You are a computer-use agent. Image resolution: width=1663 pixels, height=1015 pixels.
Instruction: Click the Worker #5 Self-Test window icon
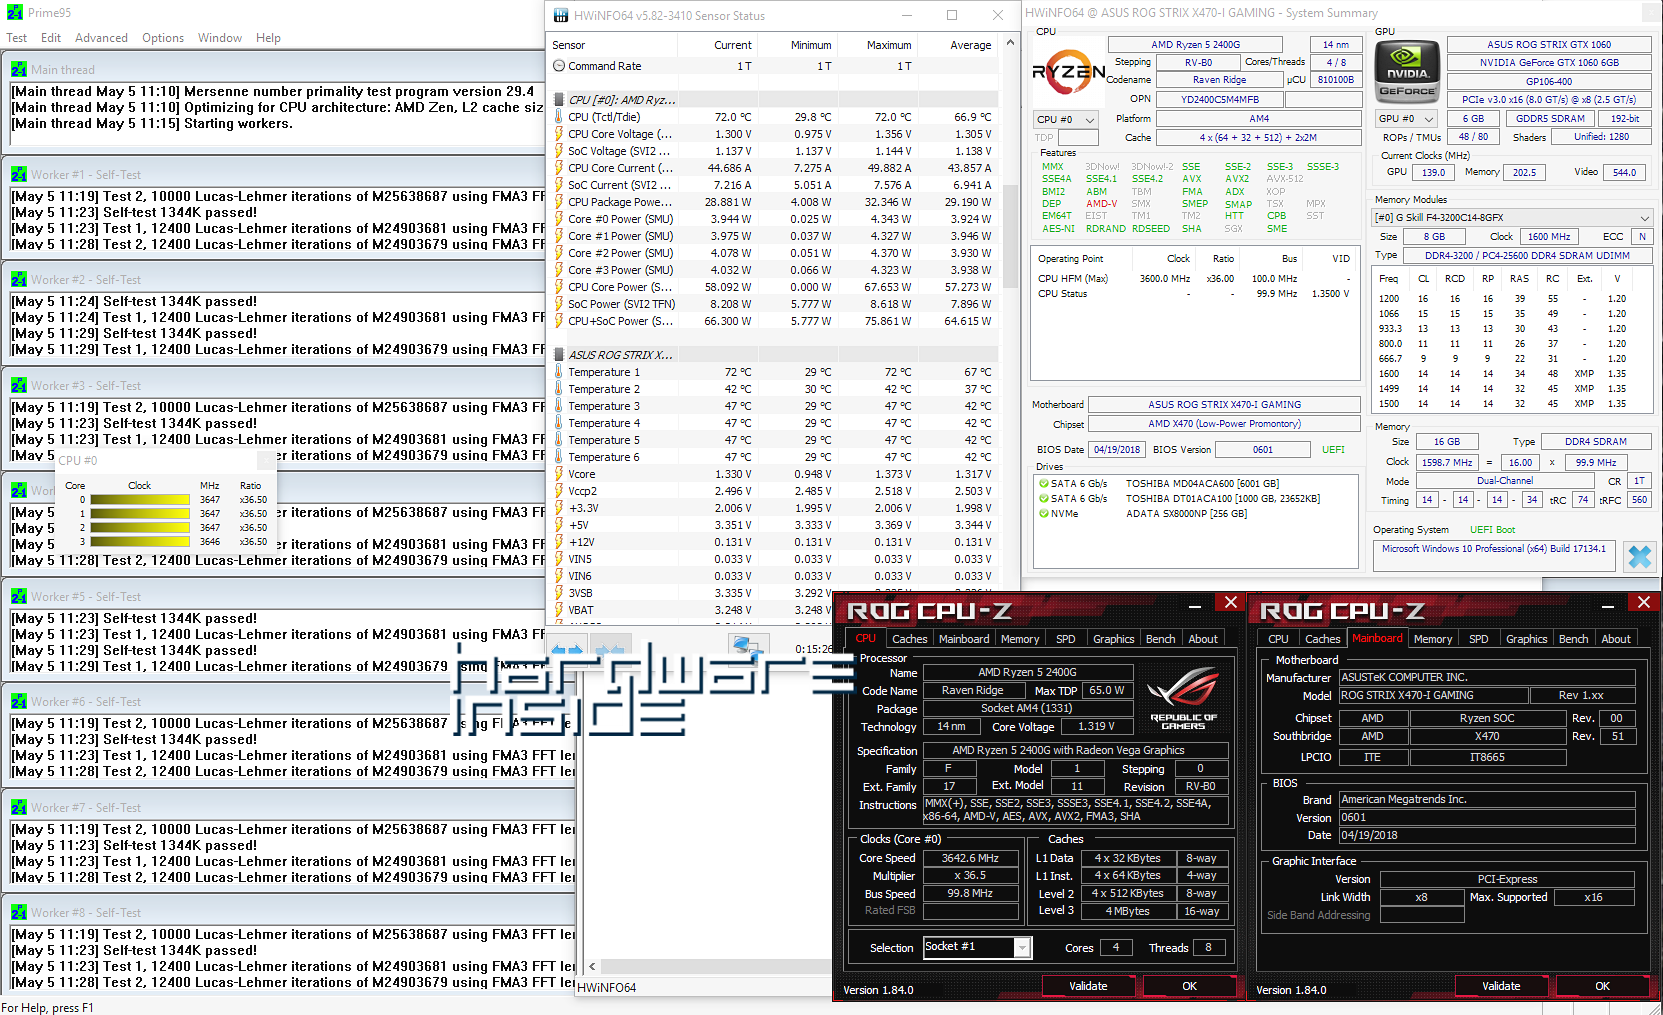pos(19,596)
